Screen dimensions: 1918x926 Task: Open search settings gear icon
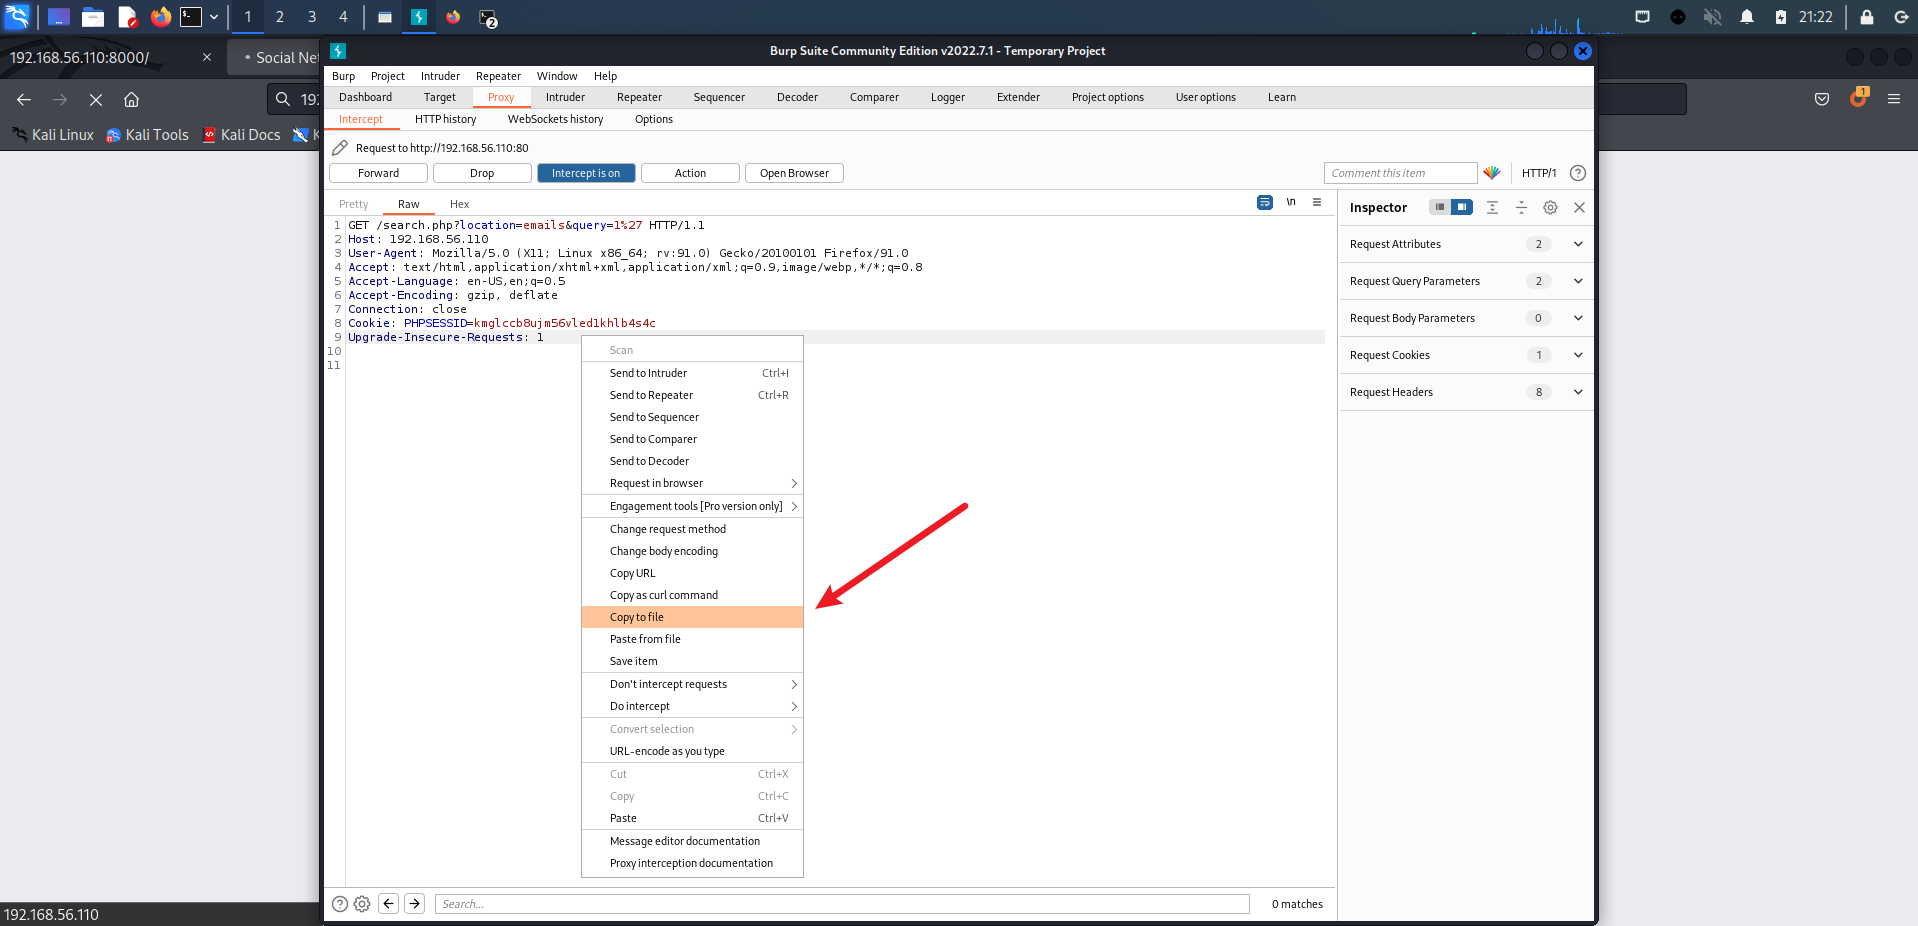pyautogui.click(x=362, y=904)
